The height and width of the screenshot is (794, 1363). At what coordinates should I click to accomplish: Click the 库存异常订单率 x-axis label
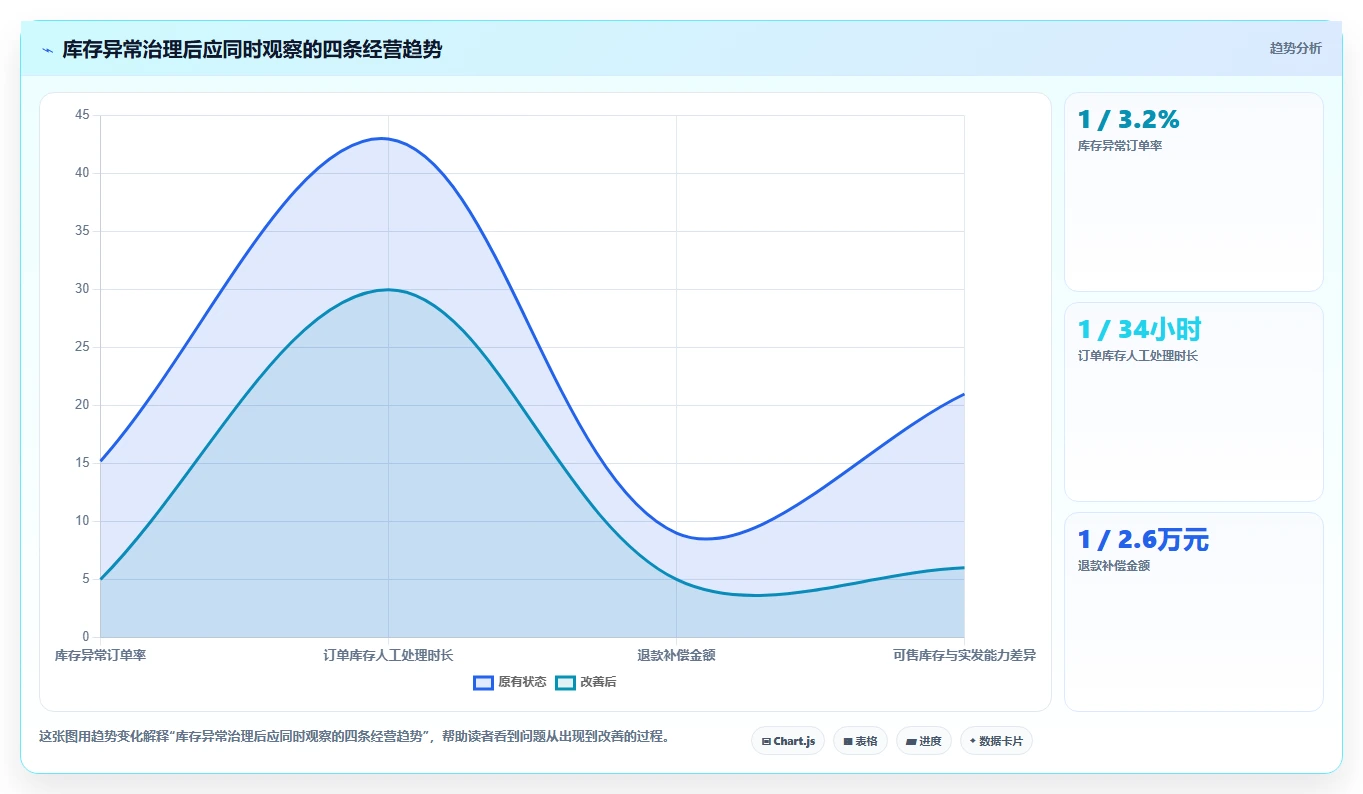pos(100,656)
